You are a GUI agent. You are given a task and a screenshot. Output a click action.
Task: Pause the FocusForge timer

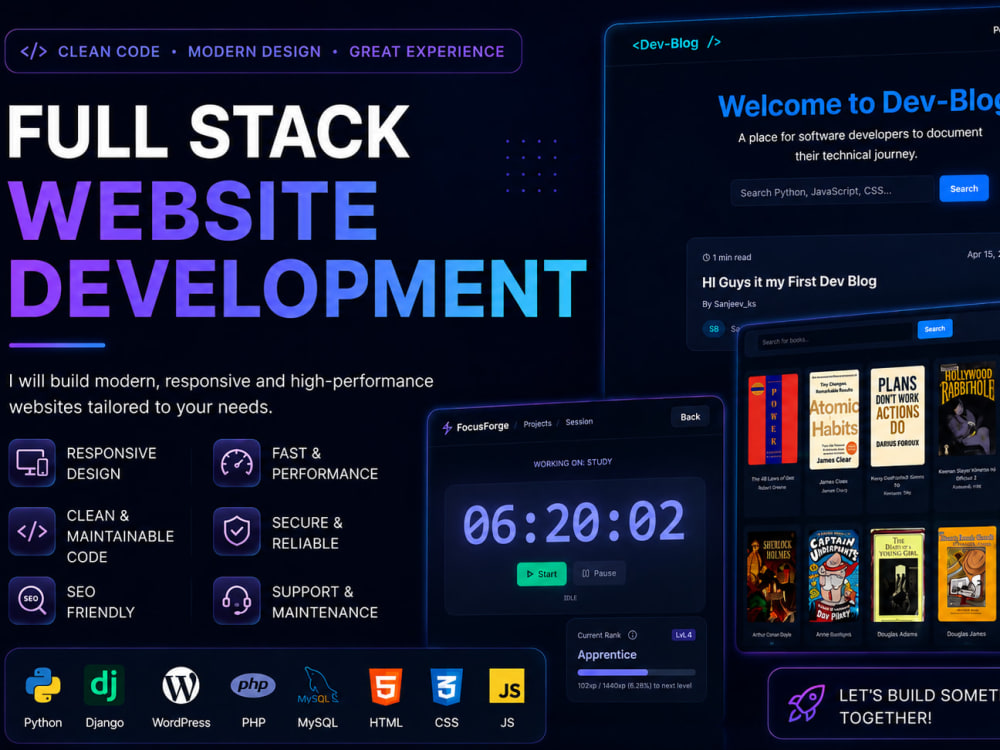tap(599, 573)
